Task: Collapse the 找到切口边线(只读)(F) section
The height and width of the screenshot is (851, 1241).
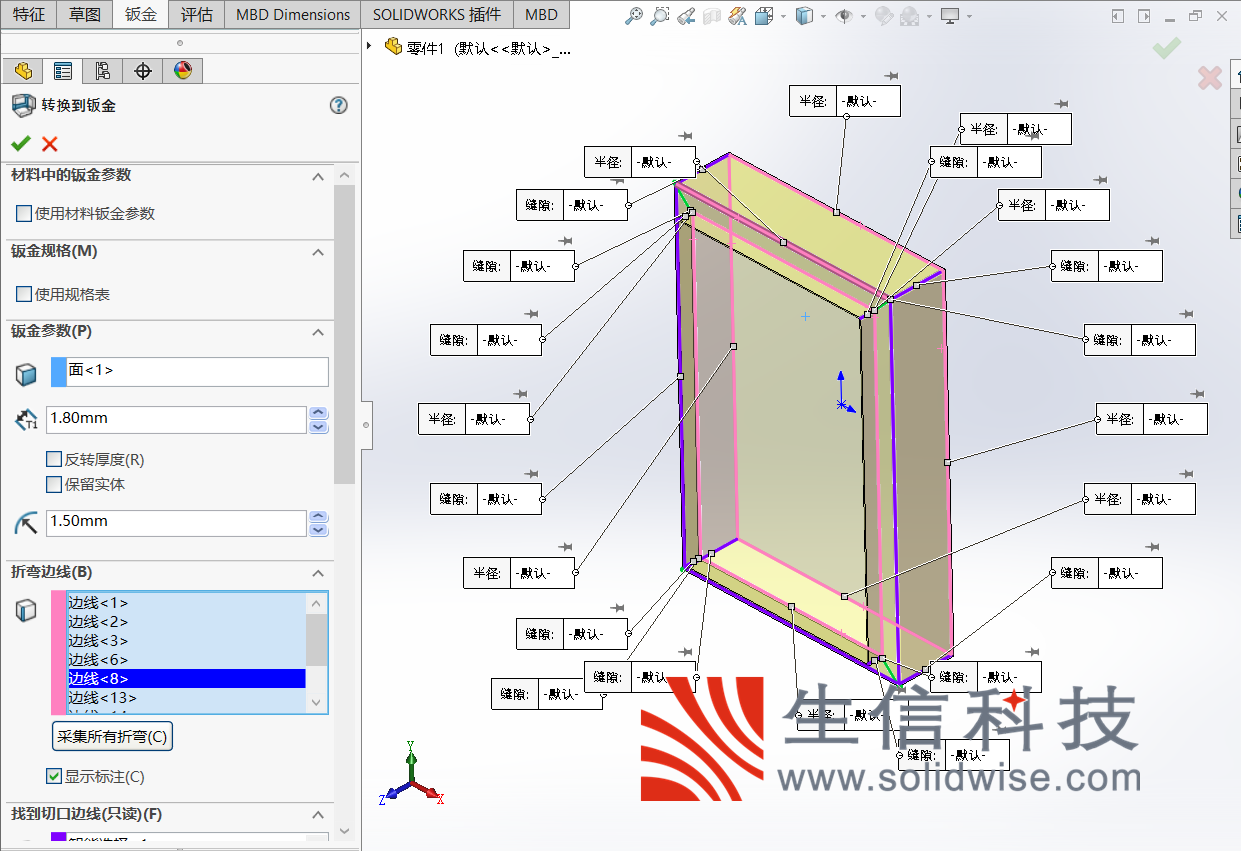Action: (318, 815)
